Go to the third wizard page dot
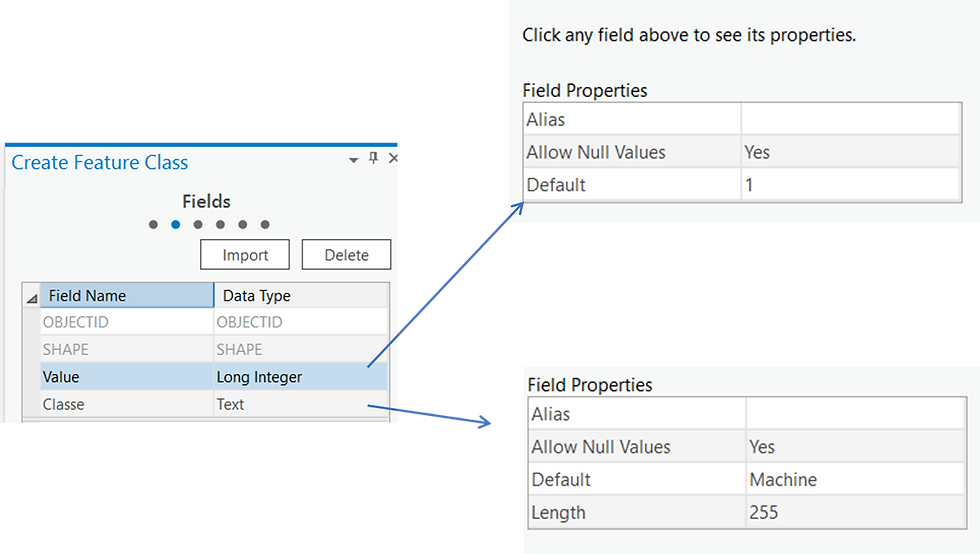This screenshot has height=554, width=980. [x=198, y=224]
